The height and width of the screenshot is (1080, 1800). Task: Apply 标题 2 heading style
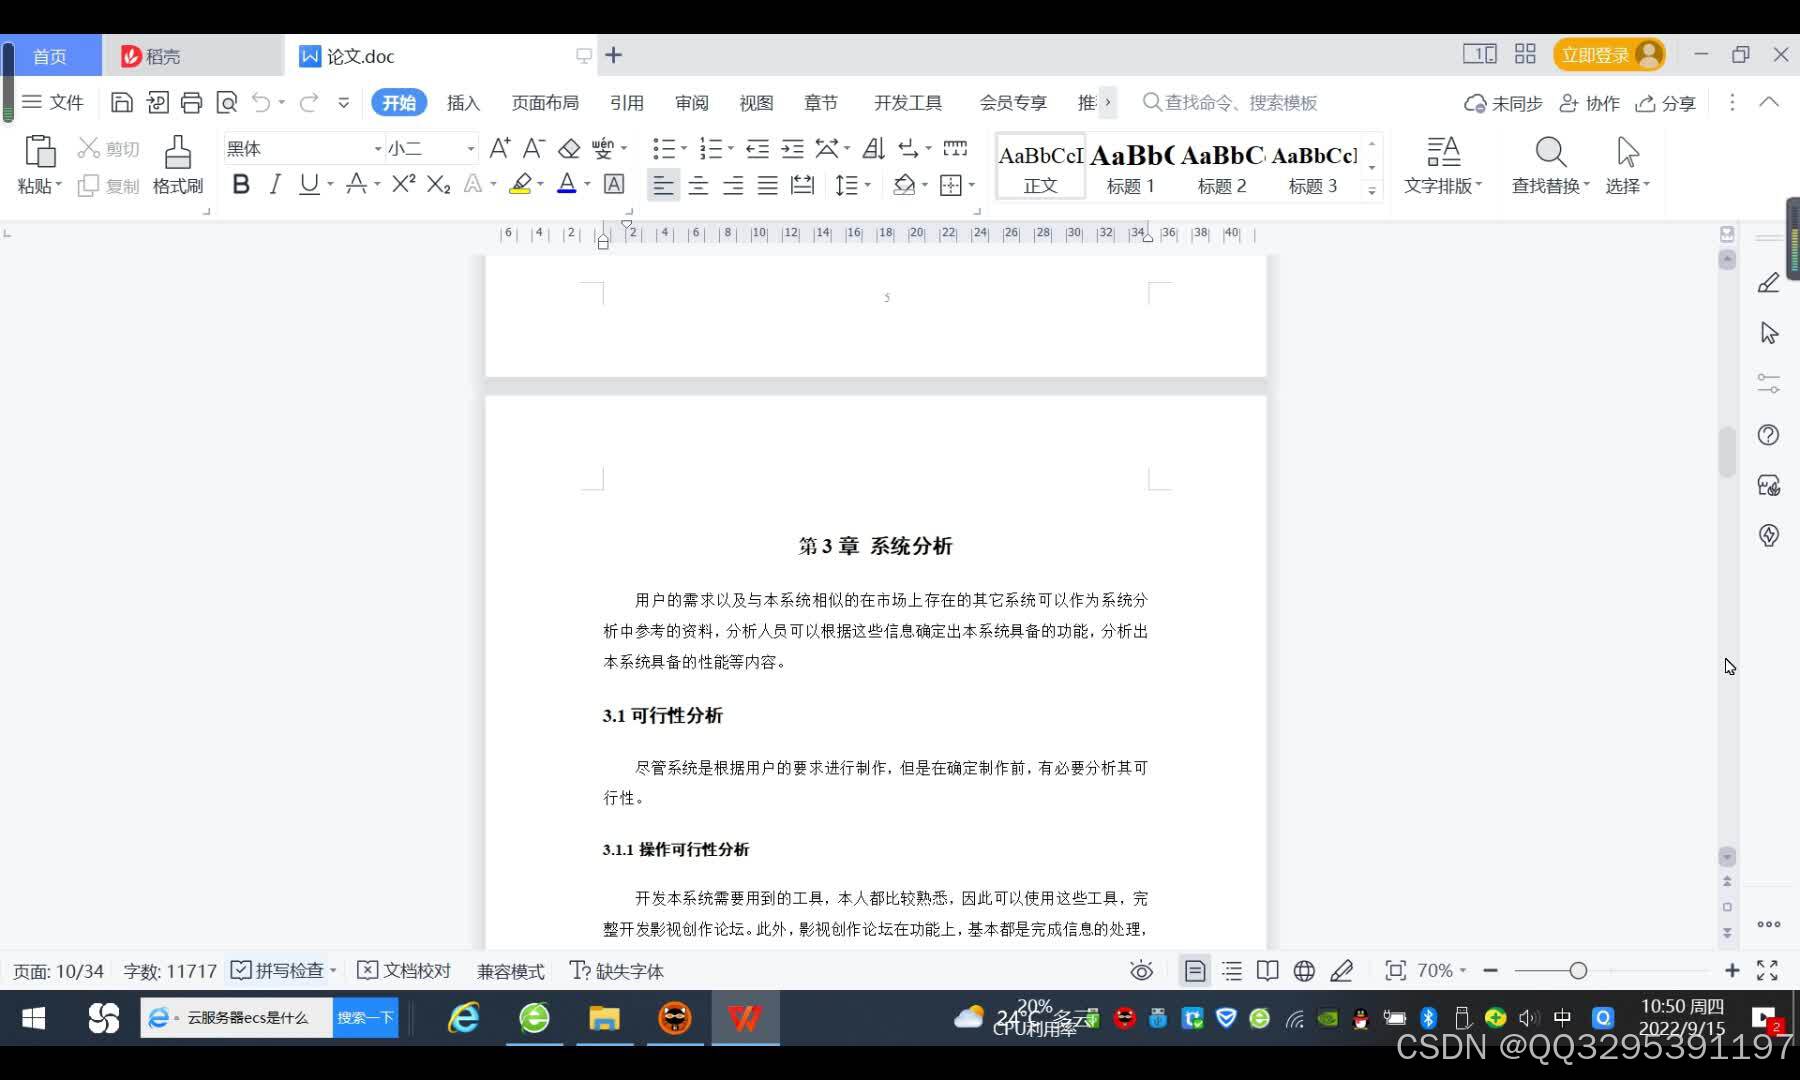pyautogui.click(x=1222, y=167)
